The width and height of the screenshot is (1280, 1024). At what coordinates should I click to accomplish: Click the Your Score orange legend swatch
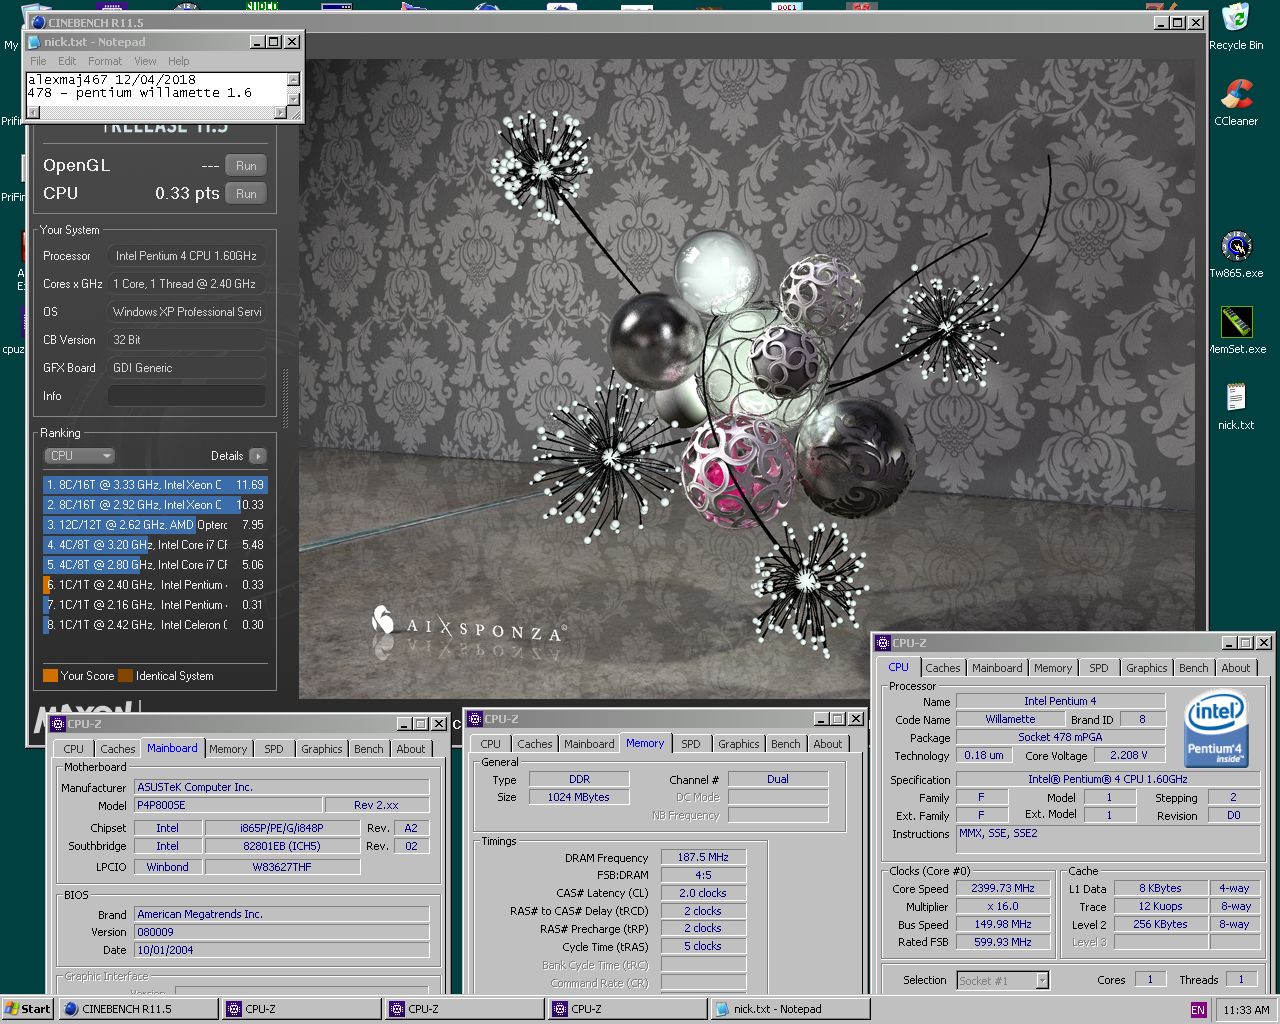point(50,676)
